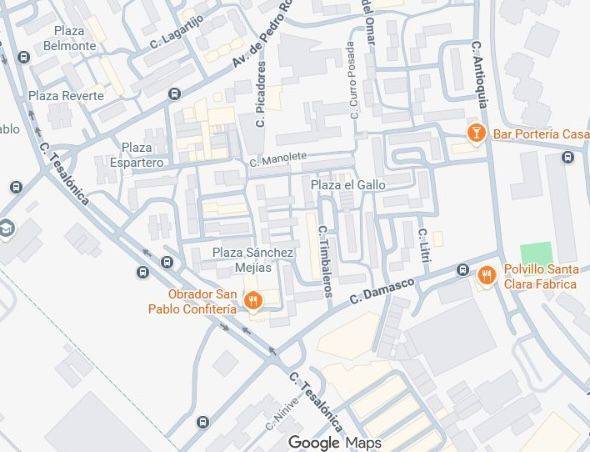The width and height of the screenshot is (590, 452).
Task: Click bus stop icon near C. Nínive
Action: tap(203, 422)
